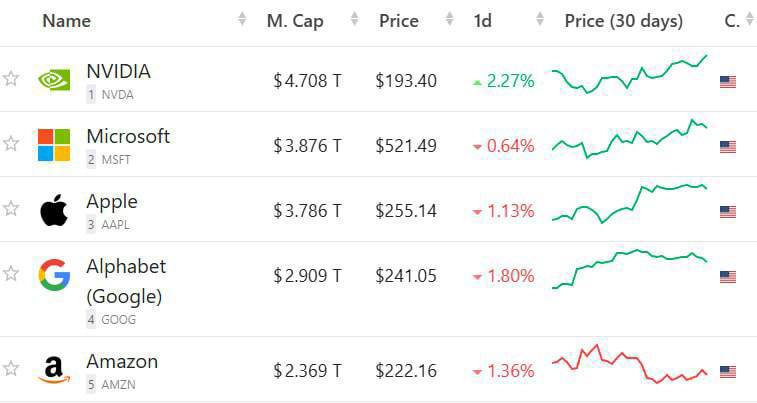Add Amazon to favorites with star

tap(11, 369)
